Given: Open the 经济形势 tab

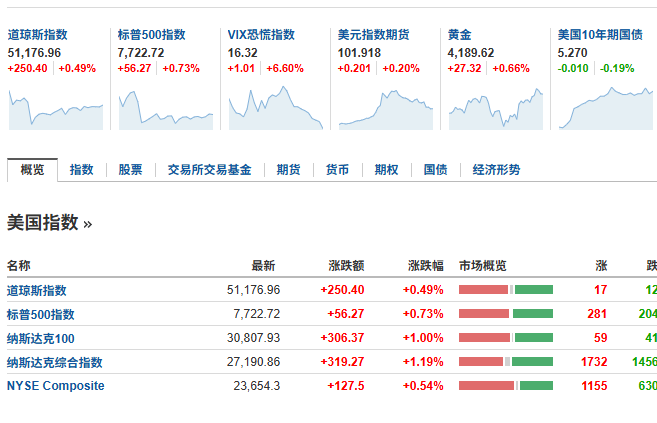Looking at the screenshot, I should (x=496, y=170).
